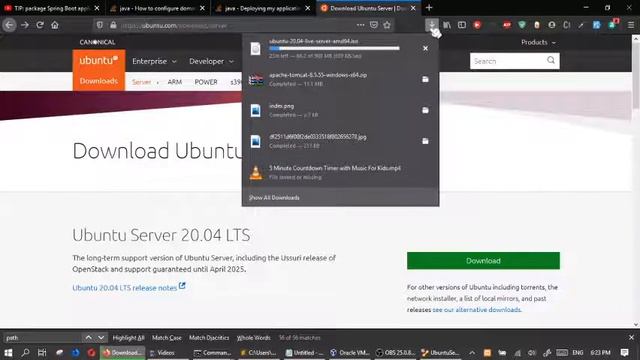Screen dimensions: 640x360
Task: Bookmark this page with the star
Action: click(387, 25)
